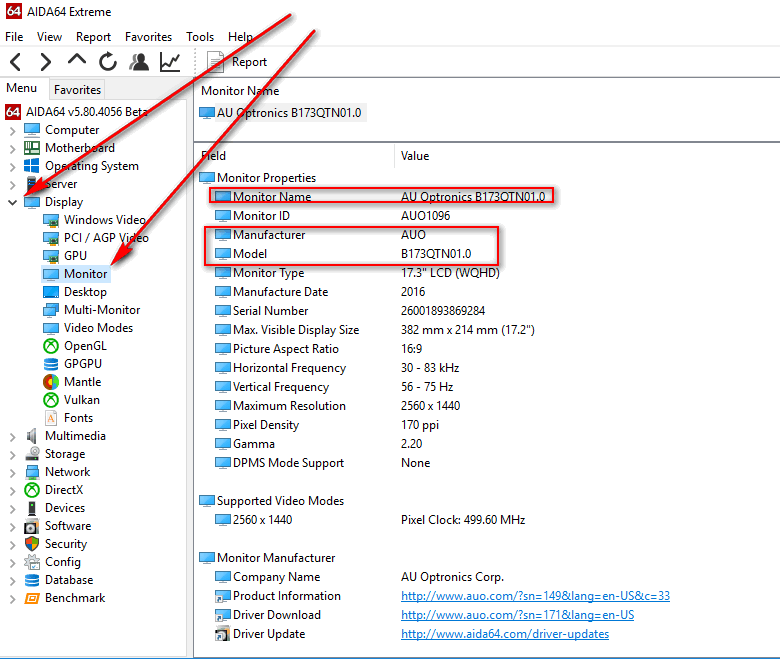Click the Devices icon
The height and width of the screenshot is (659, 780).
pos(32,508)
